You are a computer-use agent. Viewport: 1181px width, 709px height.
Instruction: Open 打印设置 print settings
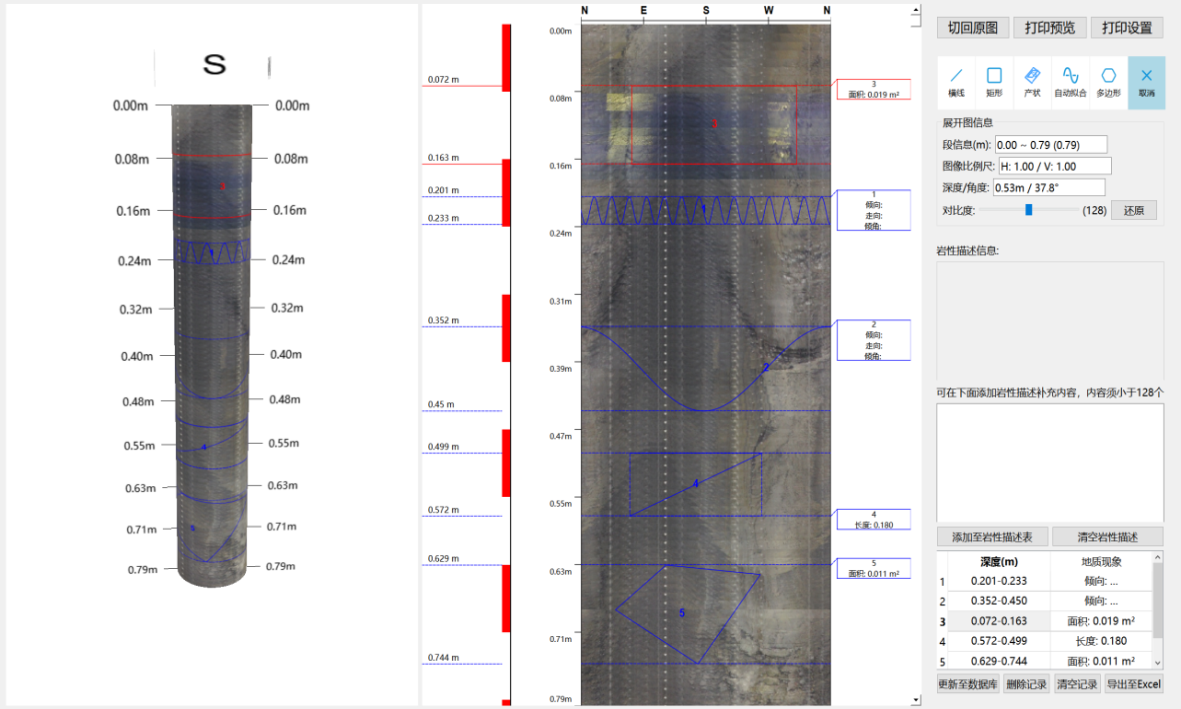pos(1126,28)
